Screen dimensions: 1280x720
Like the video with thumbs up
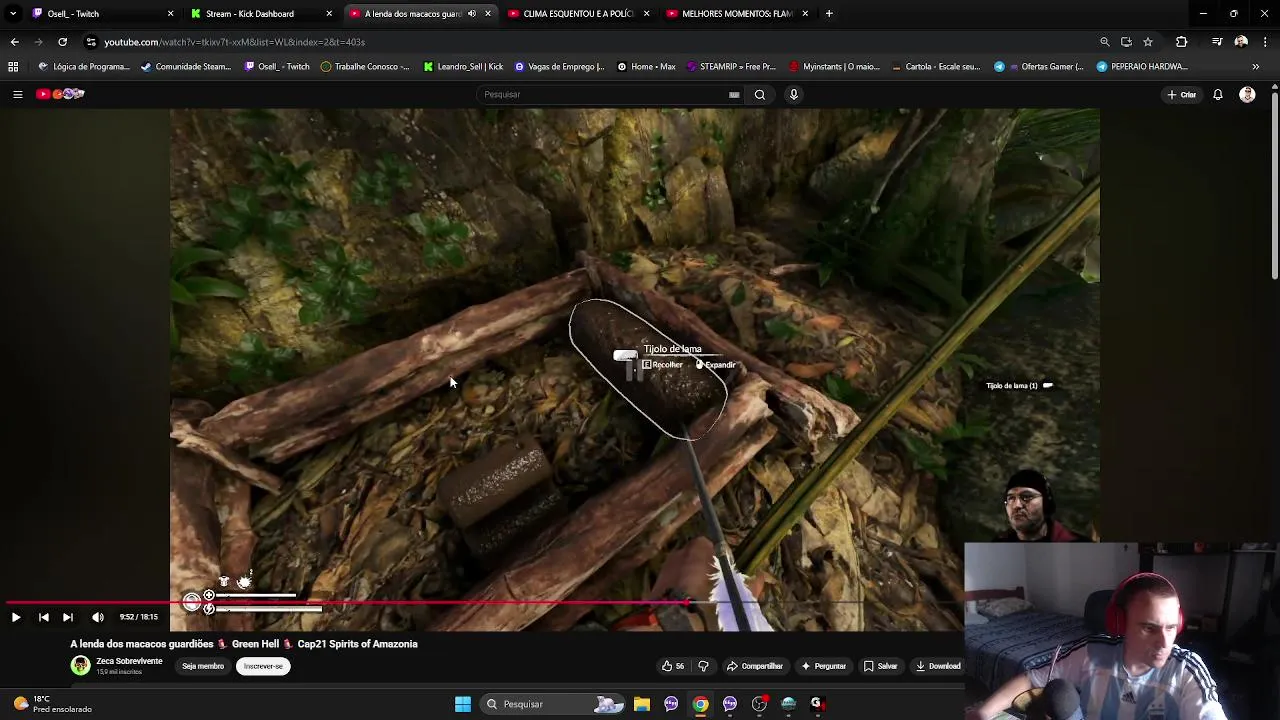[x=673, y=666]
